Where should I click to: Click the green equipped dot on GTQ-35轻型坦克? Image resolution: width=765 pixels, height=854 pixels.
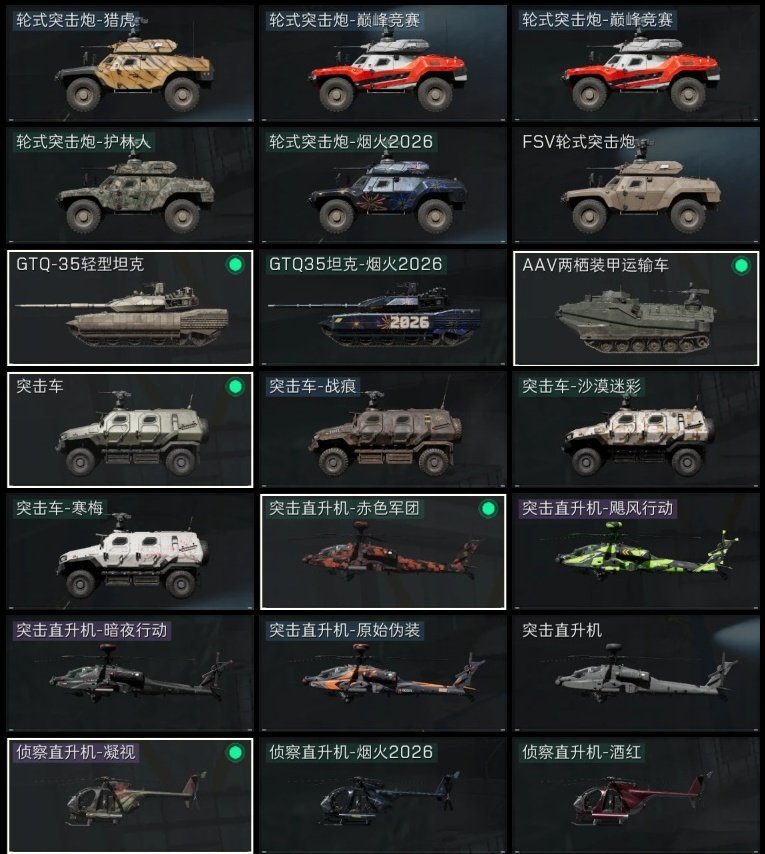(x=235, y=265)
